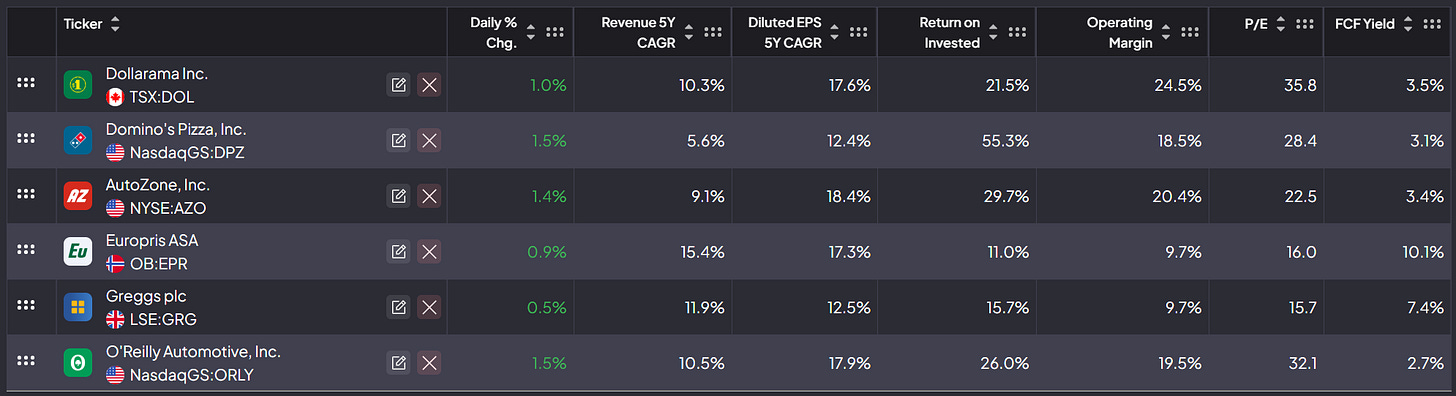The width and height of the screenshot is (1456, 396).
Task: Open the Domino's Pizza logo icon
Action: point(78,141)
